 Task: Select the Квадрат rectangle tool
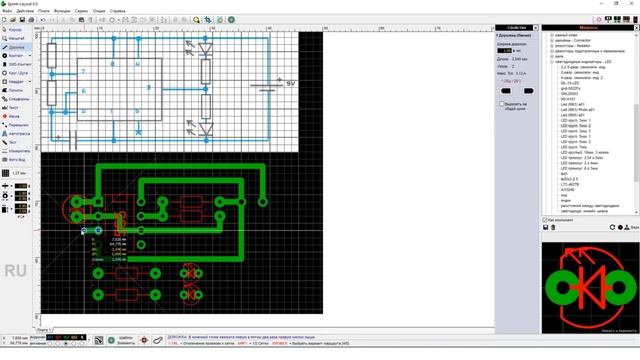[12, 82]
